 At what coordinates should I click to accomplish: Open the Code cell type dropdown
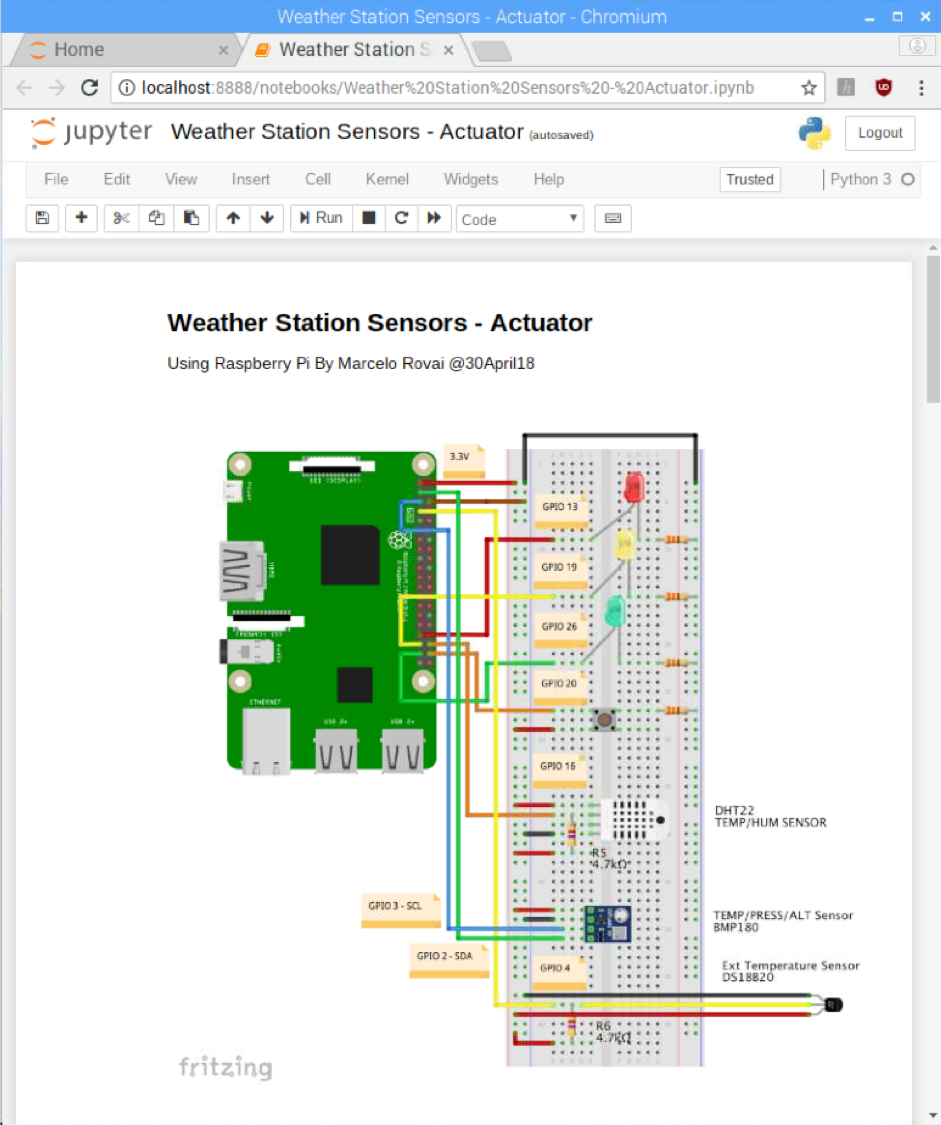pyautogui.click(x=520, y=219)
